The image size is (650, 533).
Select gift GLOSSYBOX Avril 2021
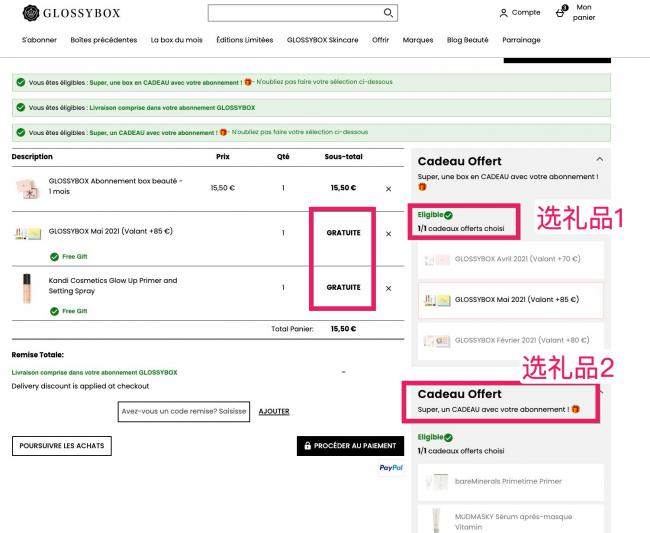click(511, 259)
